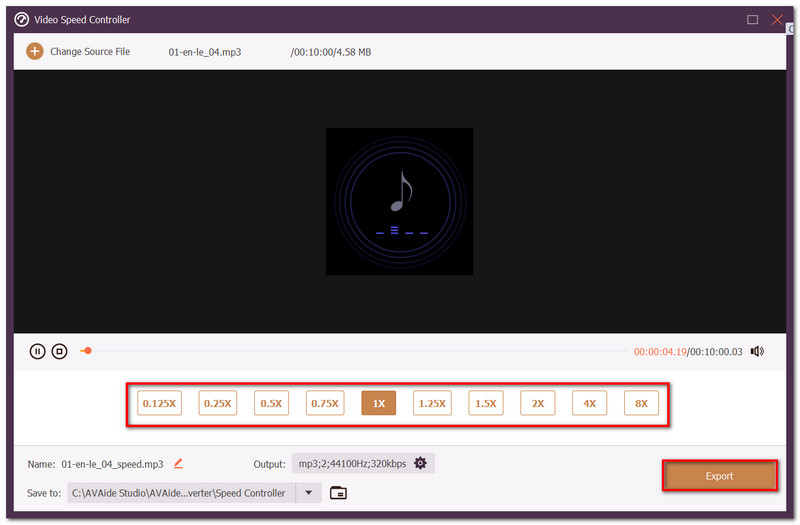Choose the 2X speed option
The image size is (800, 525).
pos(538,403)
